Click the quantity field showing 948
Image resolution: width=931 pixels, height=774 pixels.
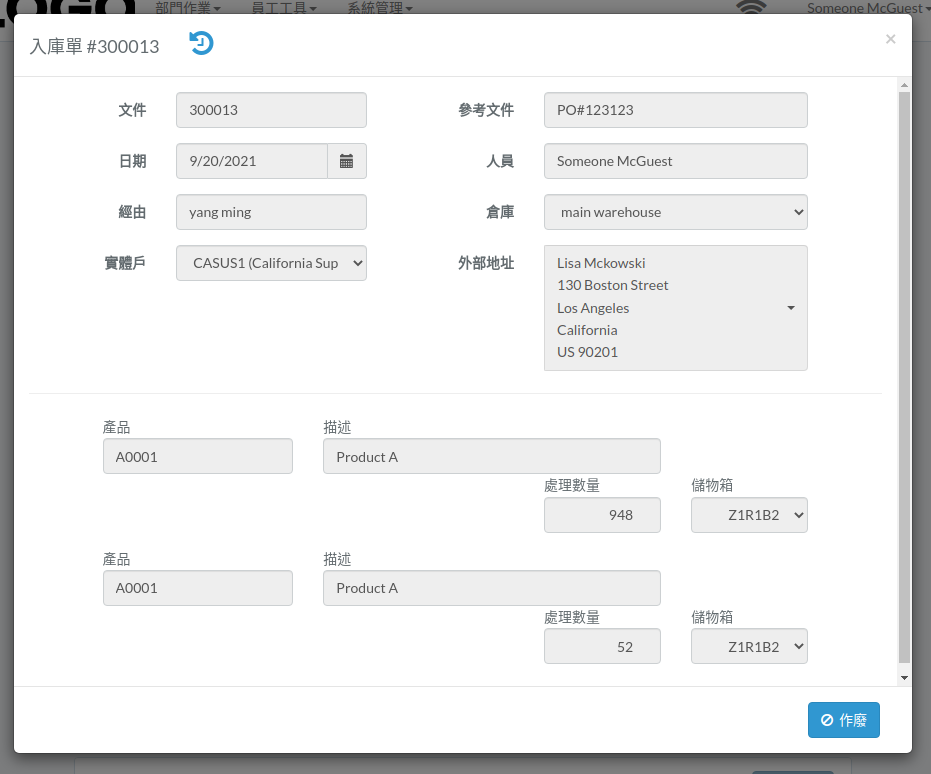click(602, 515)
